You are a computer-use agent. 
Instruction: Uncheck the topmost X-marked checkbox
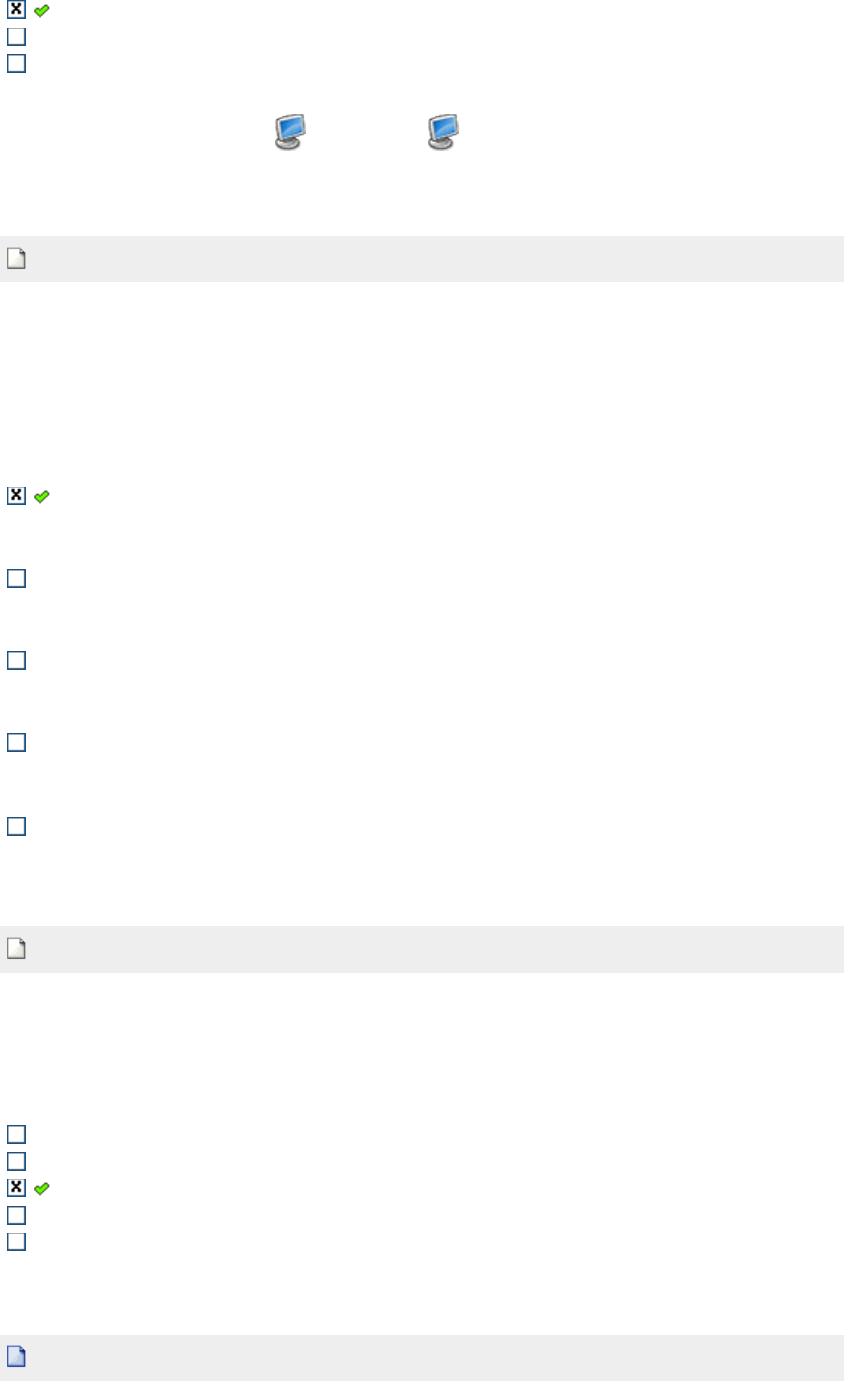point(16,10)
